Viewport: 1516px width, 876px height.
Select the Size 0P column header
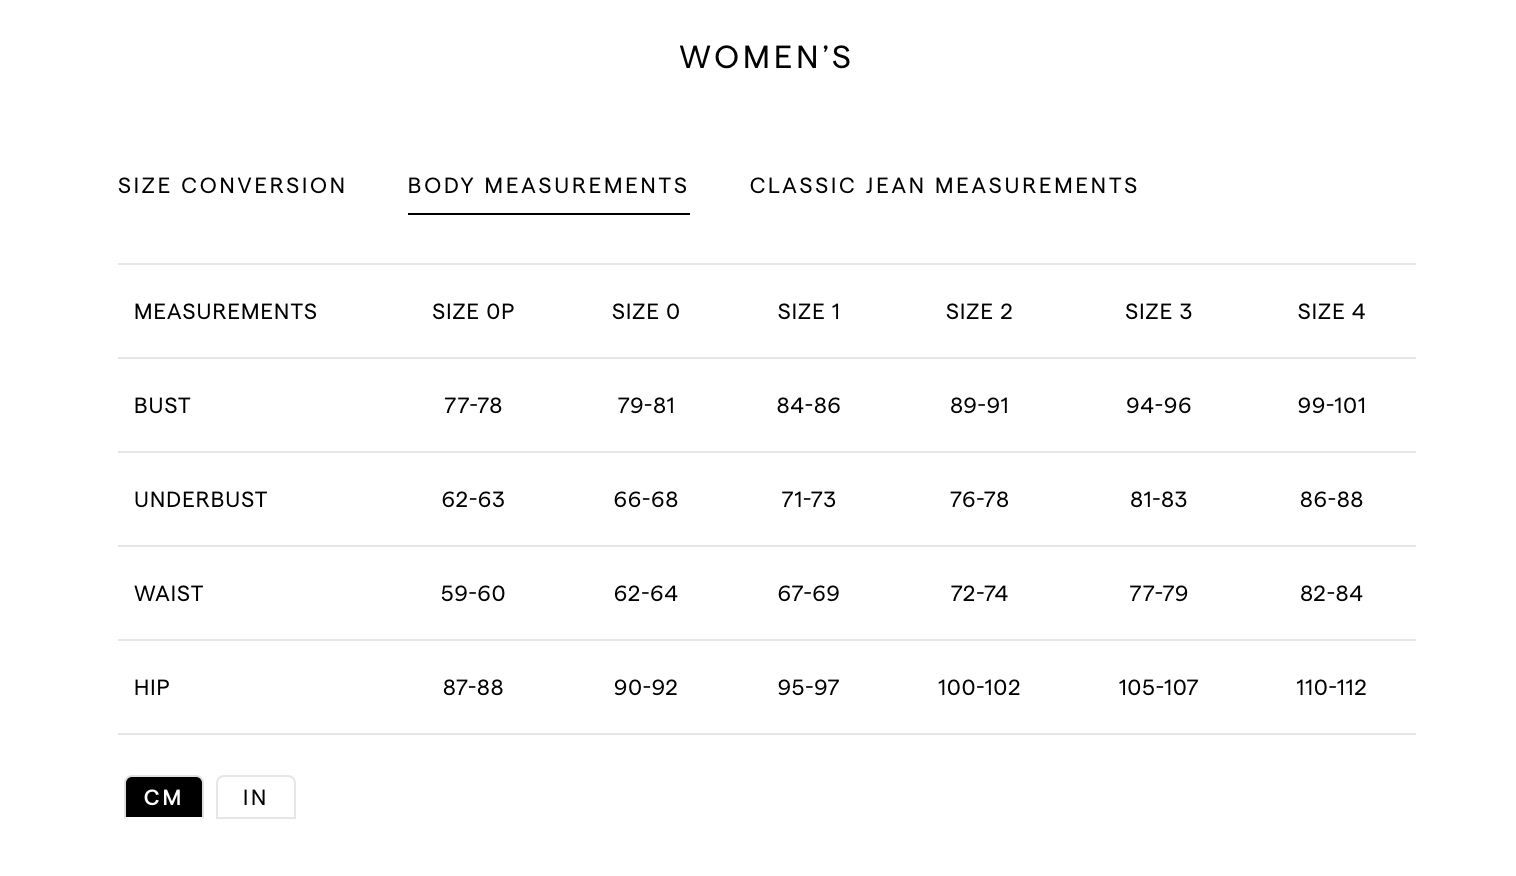click(473, 312)
